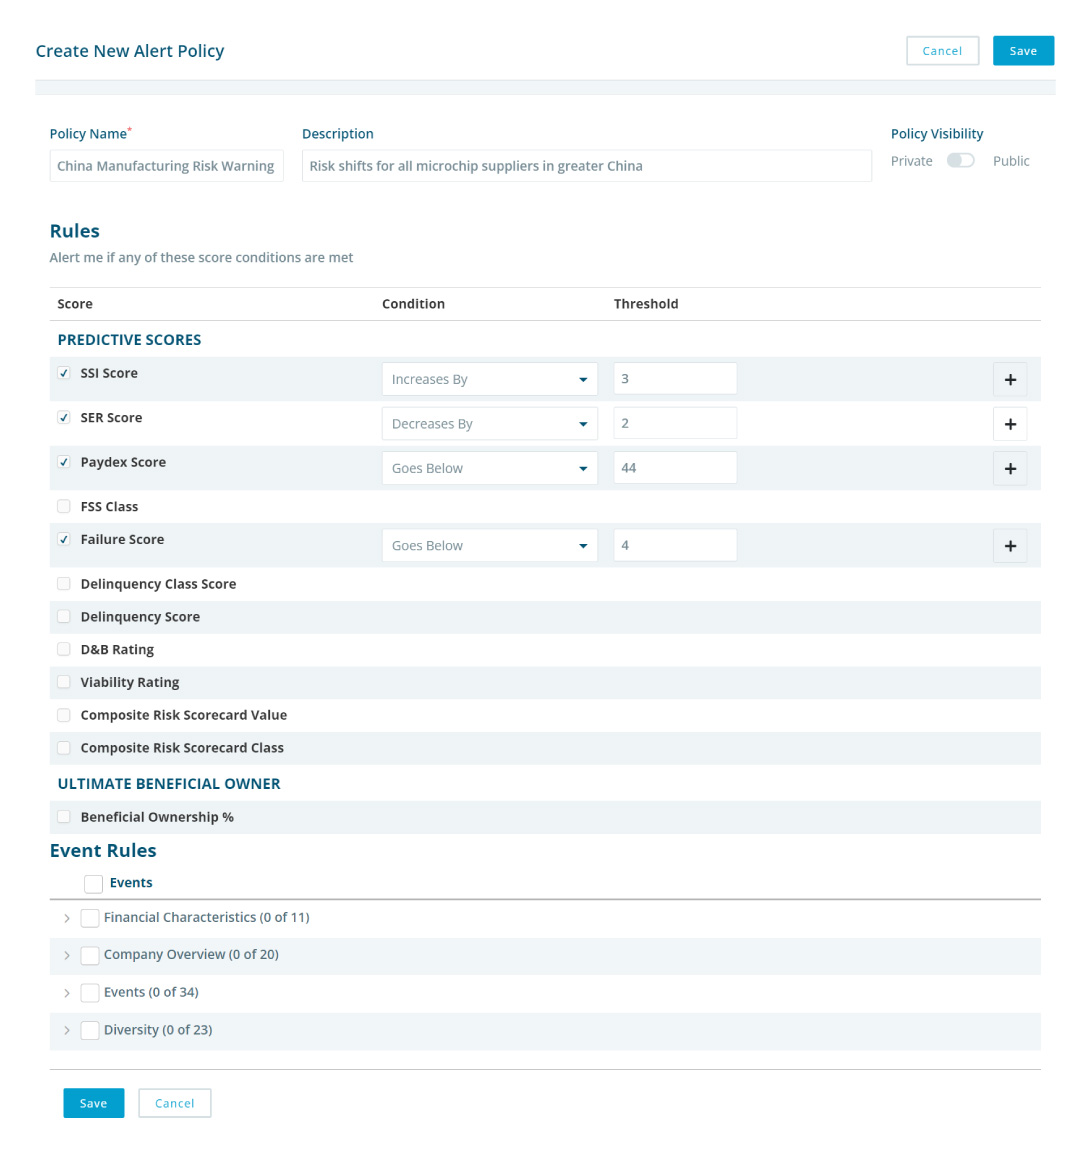Uncheck the SER Score checkbox
Image resolution: width=1090 pixels, height=1154 pixels.
[x=64, y=417]
